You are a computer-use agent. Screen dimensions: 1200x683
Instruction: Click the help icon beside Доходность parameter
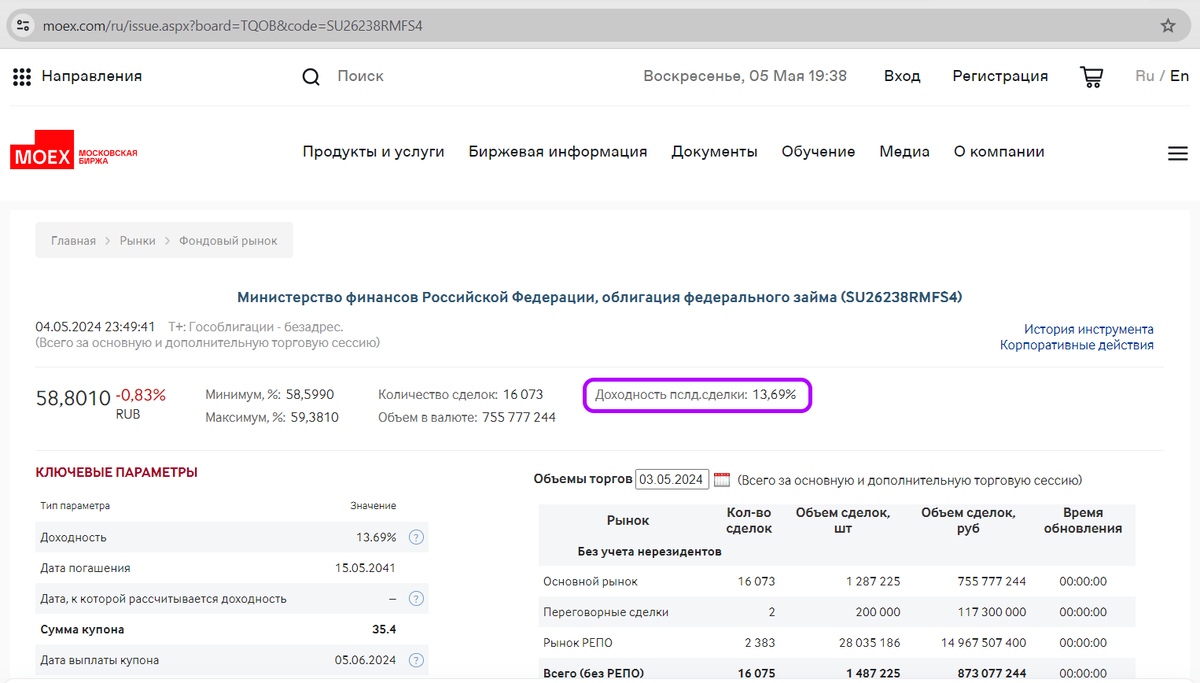[x=416, y=537]
